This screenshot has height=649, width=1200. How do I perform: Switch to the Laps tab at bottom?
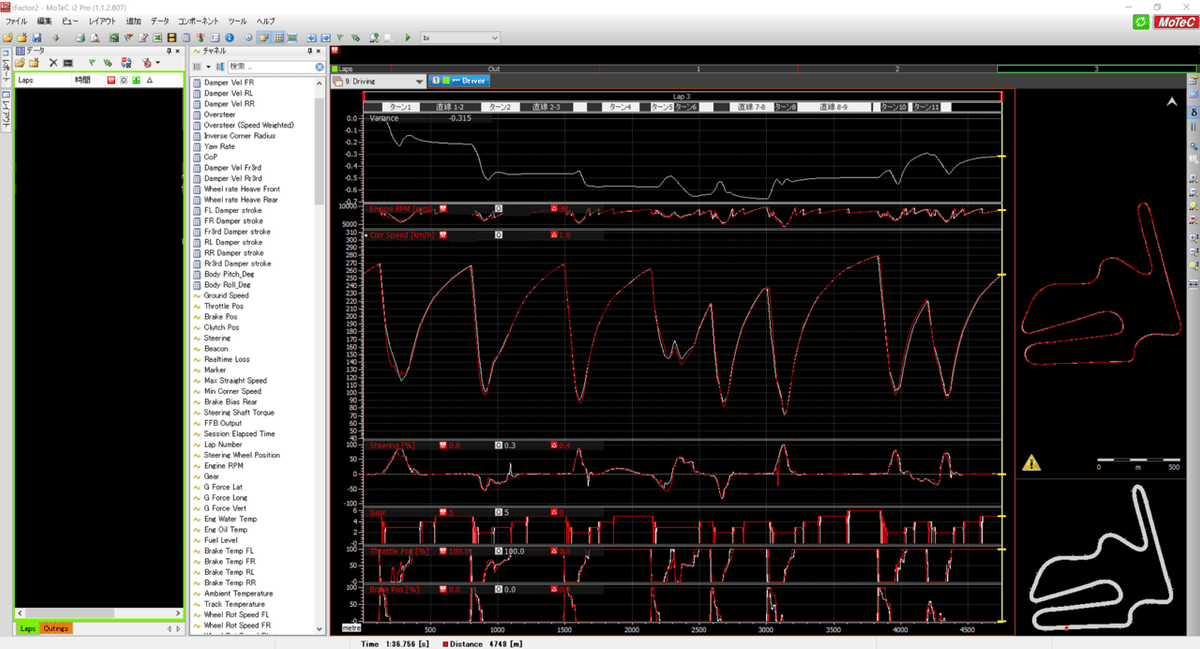coord(27,628)
